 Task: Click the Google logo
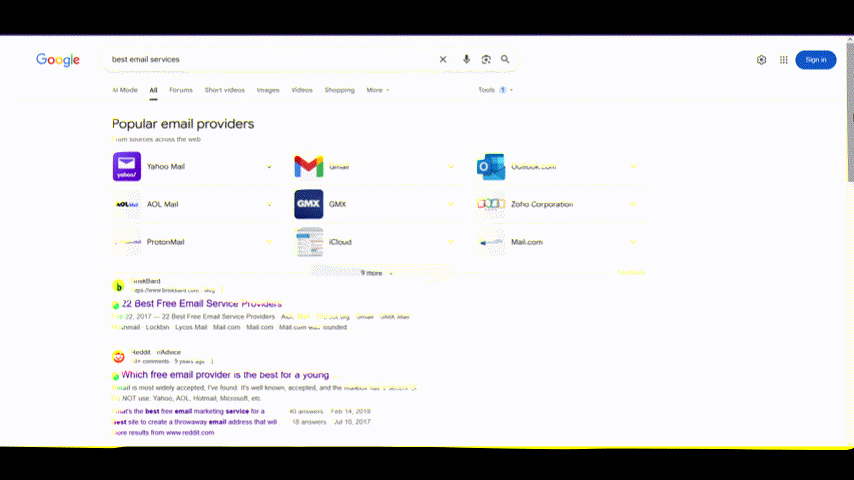pyautogui.click(x=58, y=60)
